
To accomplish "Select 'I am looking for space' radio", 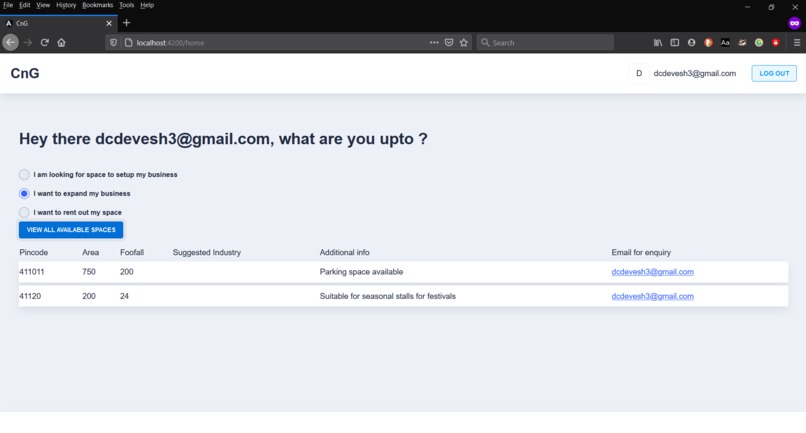I will (x=24, y=175).
